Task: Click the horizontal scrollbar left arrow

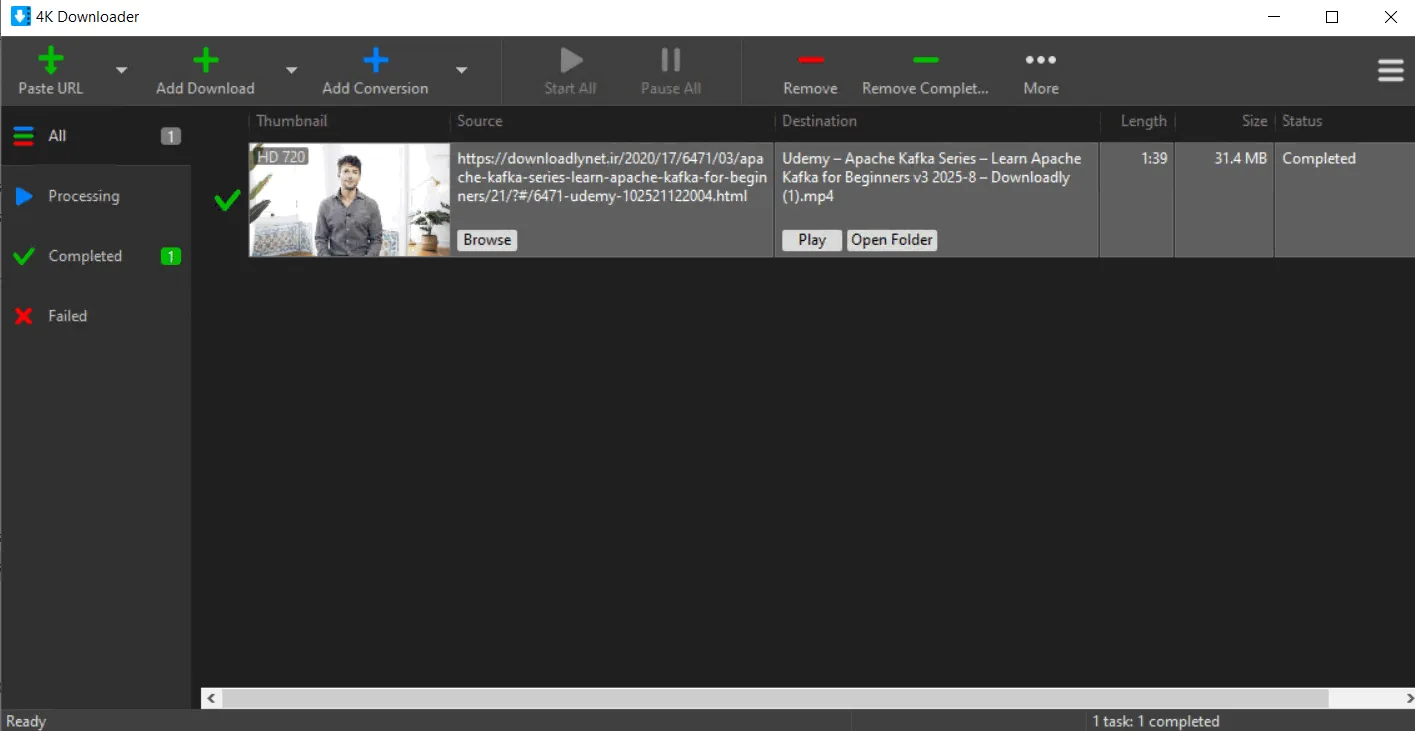Action: tap(211, 698)
